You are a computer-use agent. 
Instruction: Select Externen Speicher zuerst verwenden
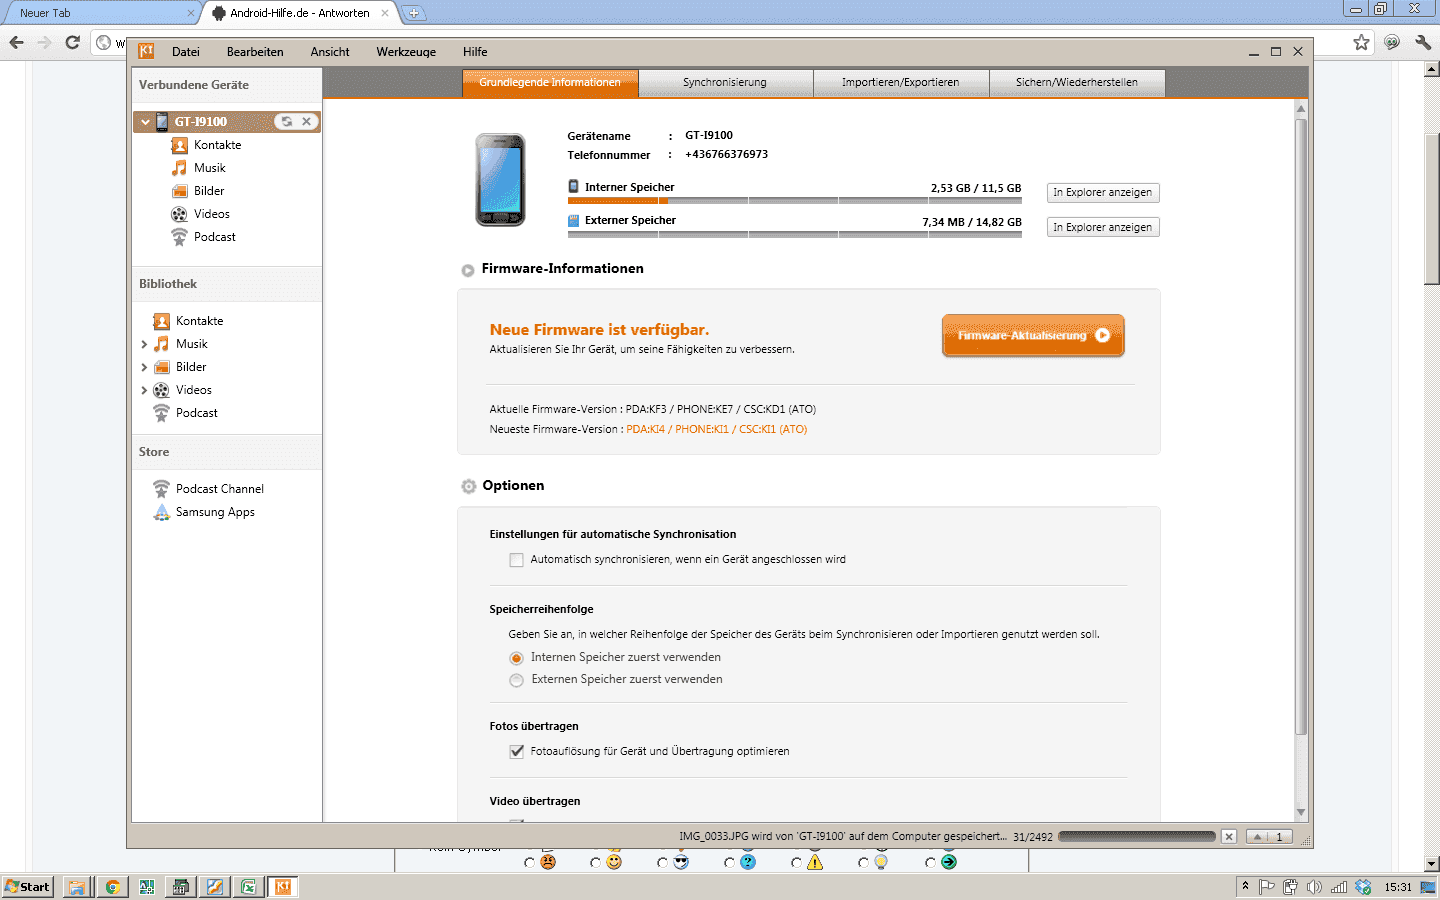516,680
